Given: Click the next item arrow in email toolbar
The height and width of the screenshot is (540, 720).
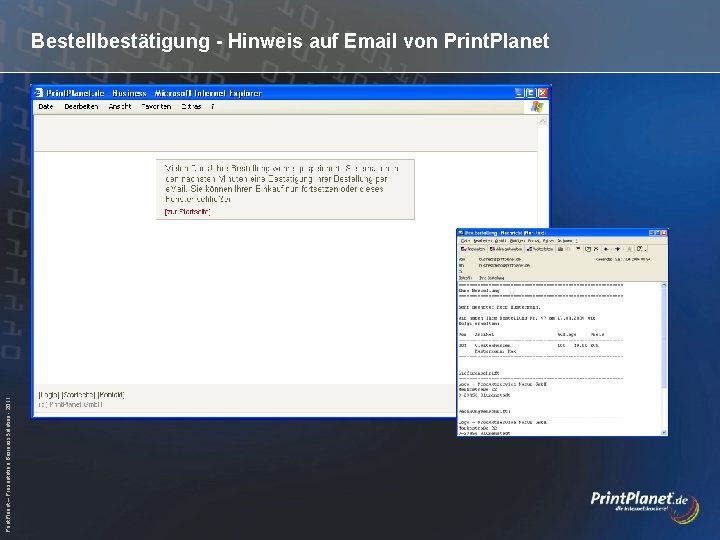Looking at the screenshot, I should click(618, 249).
